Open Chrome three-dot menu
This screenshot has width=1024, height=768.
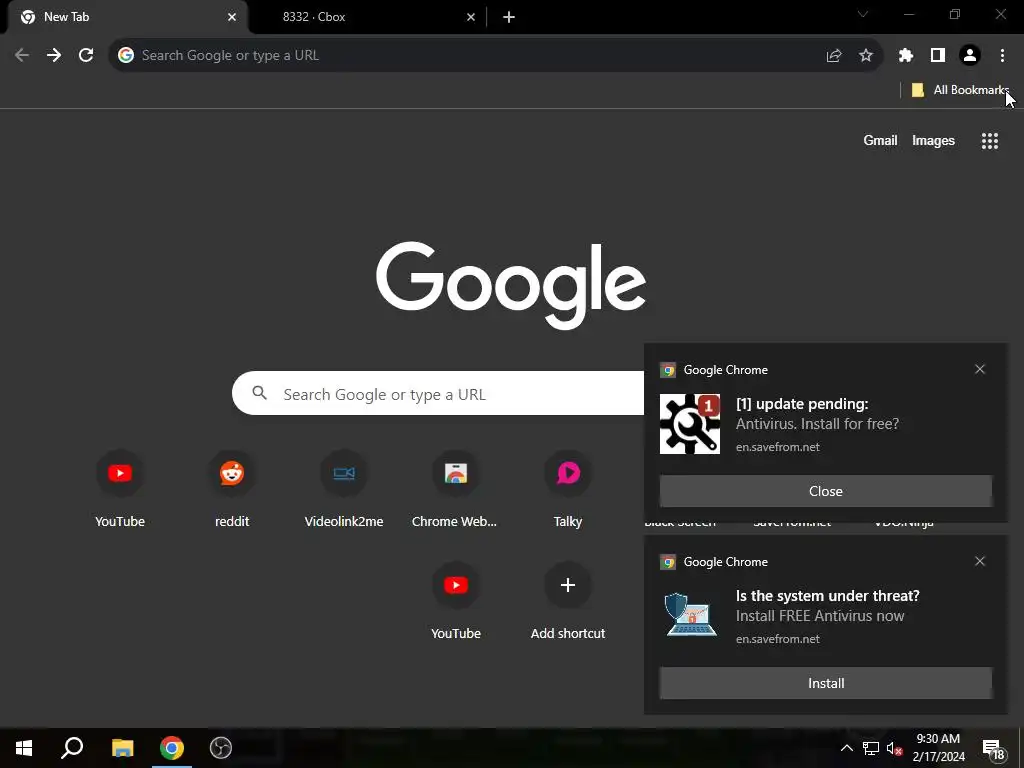1002,56
